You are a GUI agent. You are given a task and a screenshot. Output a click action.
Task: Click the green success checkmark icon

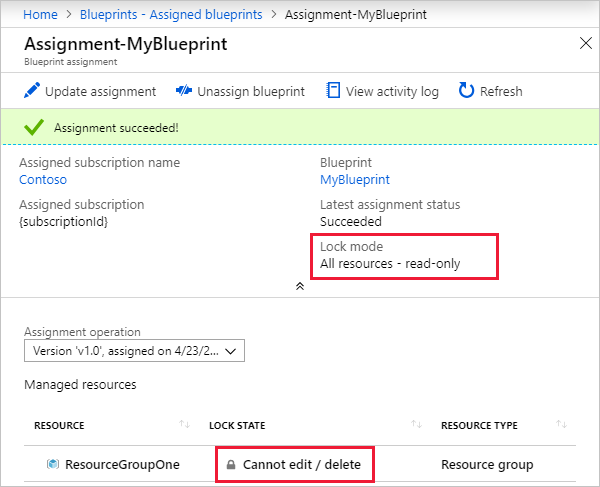coord(34,128)
